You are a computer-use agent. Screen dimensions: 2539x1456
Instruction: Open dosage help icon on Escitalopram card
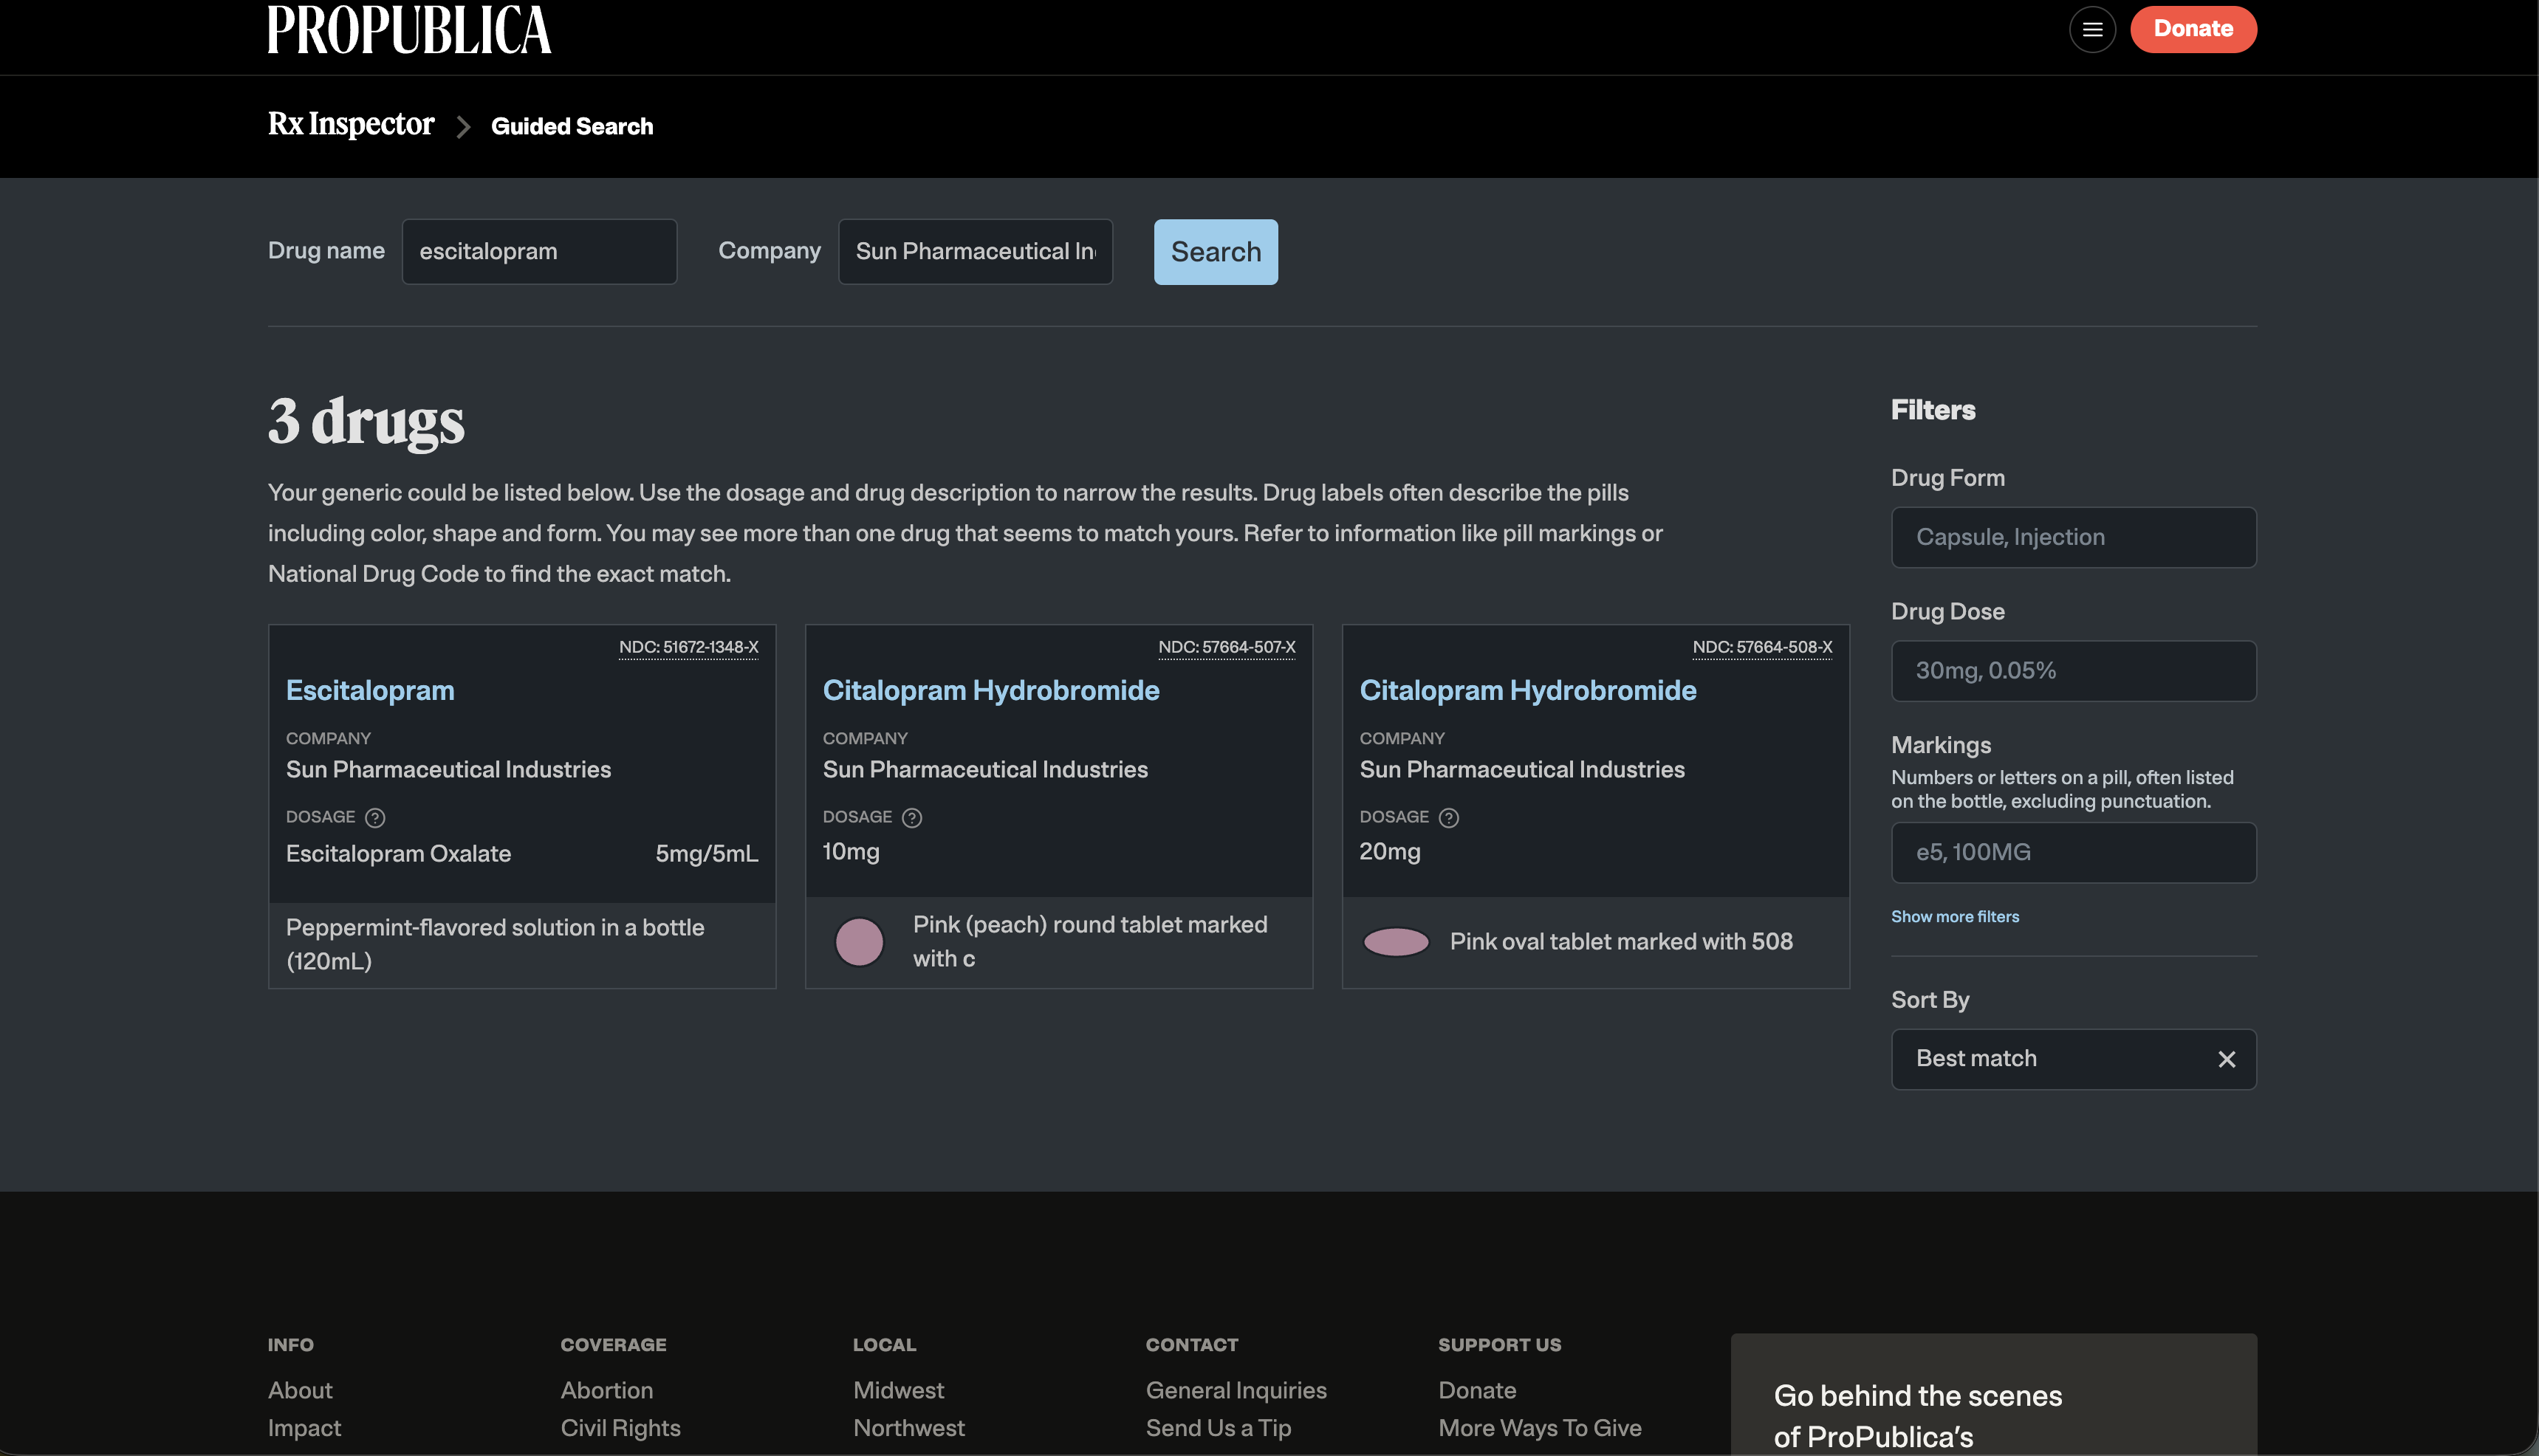pos(375,817)
